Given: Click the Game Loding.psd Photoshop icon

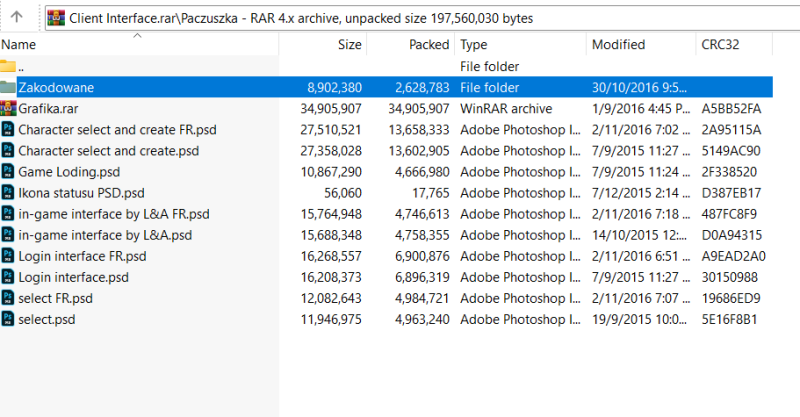Looking at the screenshot, I should [8, 172].
